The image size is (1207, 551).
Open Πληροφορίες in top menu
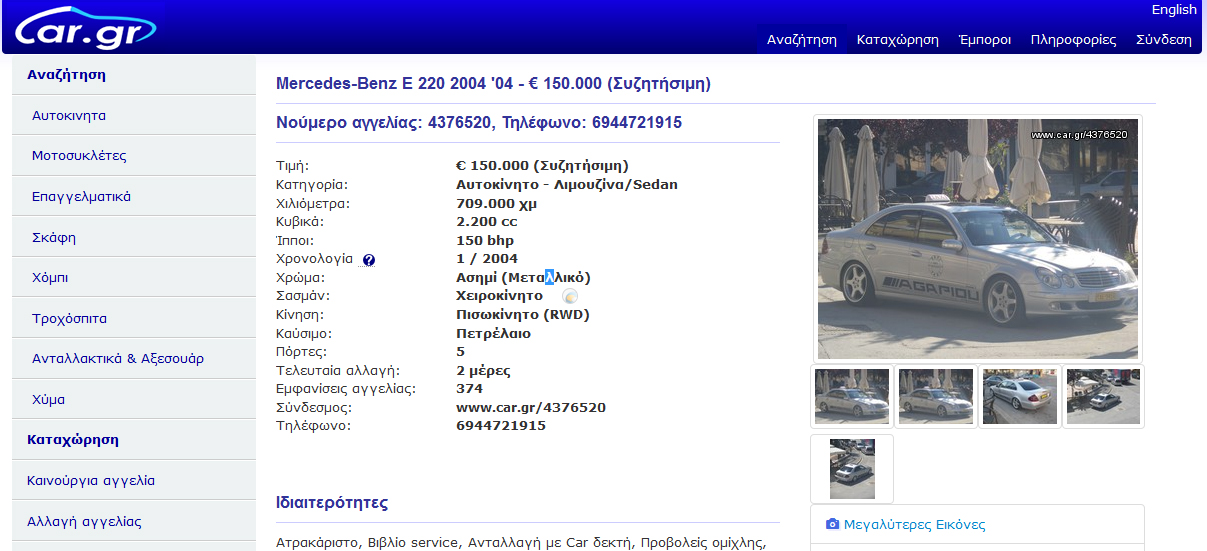point(1073,40)
